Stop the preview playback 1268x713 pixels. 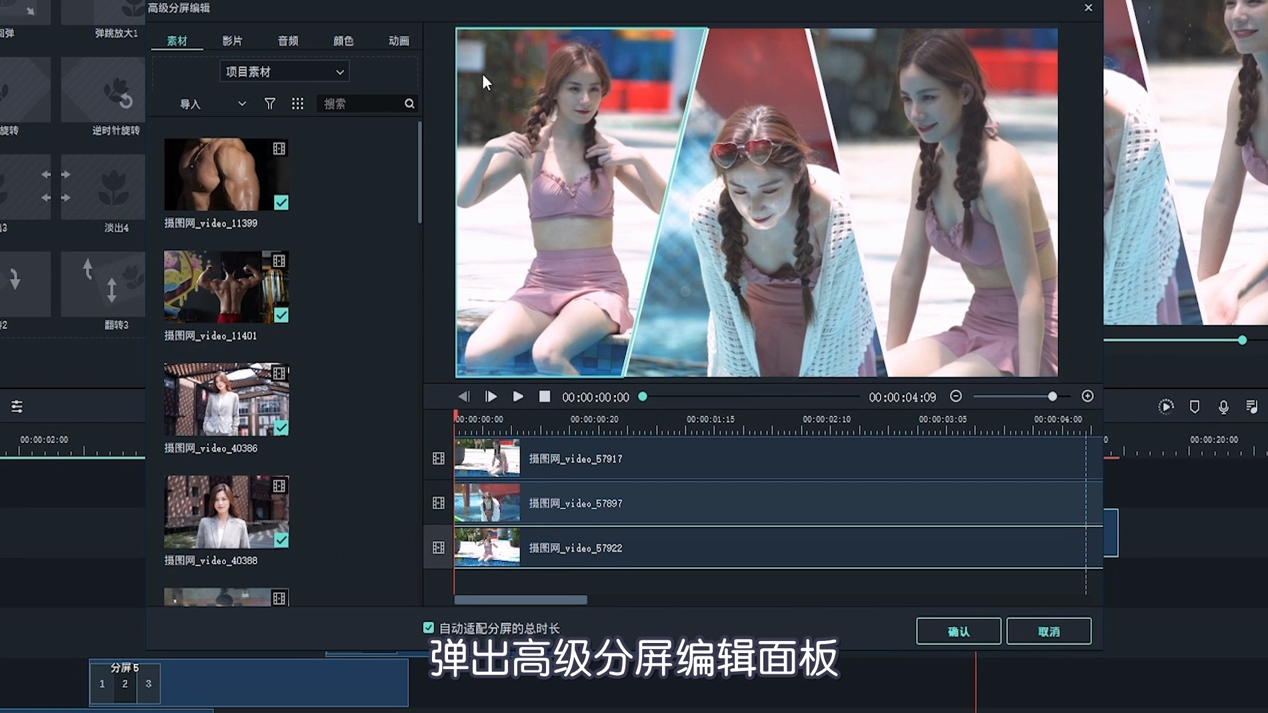pyautogui.click(x=544, y=397)
